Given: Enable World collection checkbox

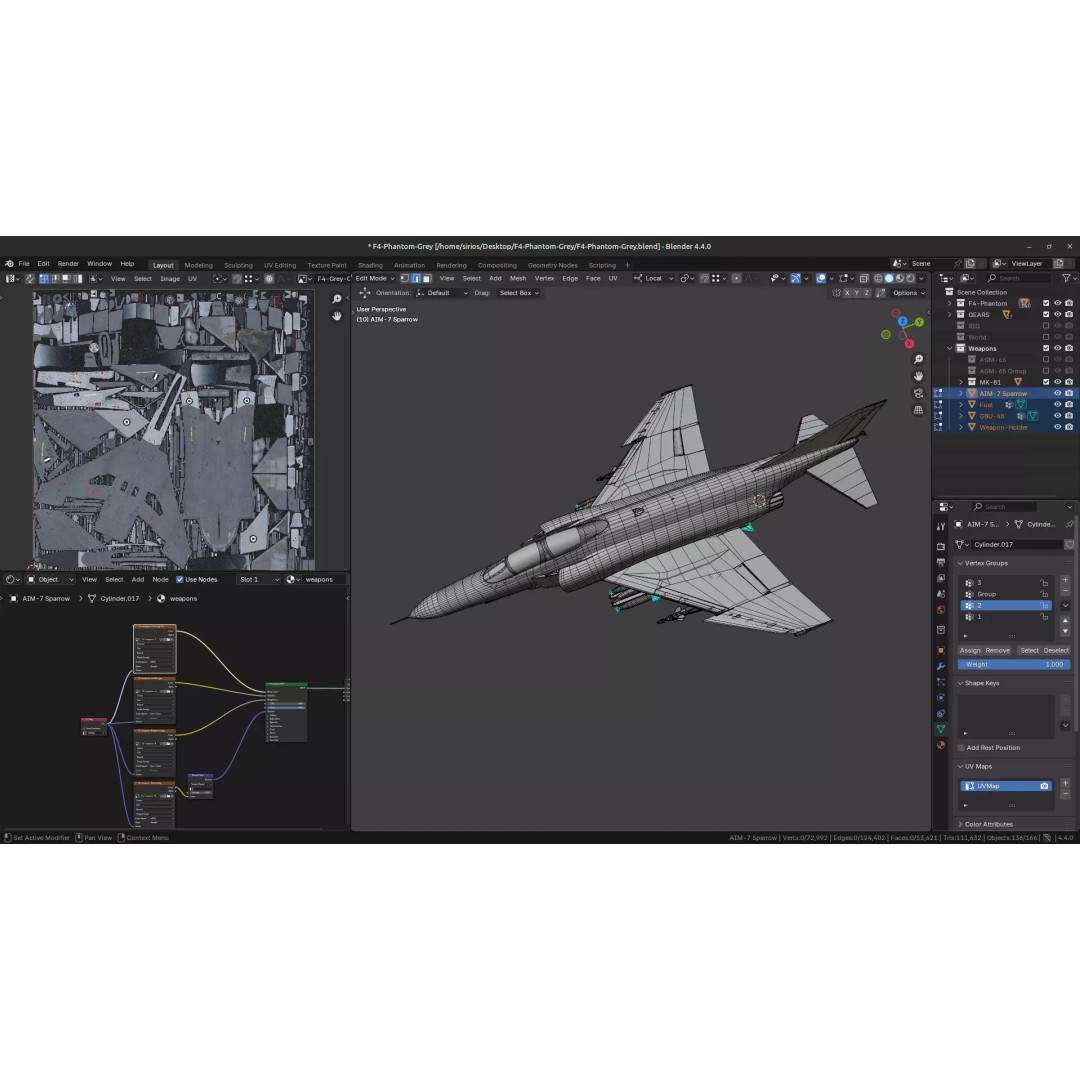Looking at the screenshot, I should tap(1046, 337).
